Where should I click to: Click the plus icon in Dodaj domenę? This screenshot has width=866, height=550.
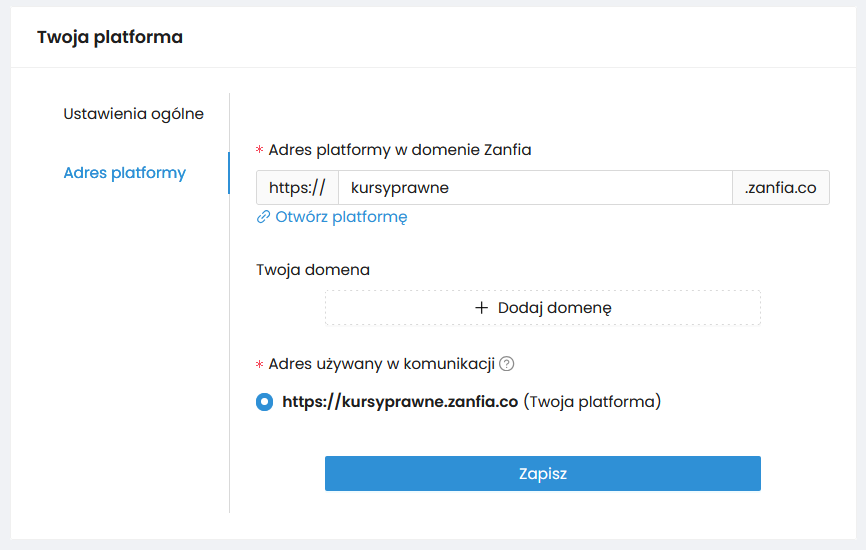[x=481, y=308]
